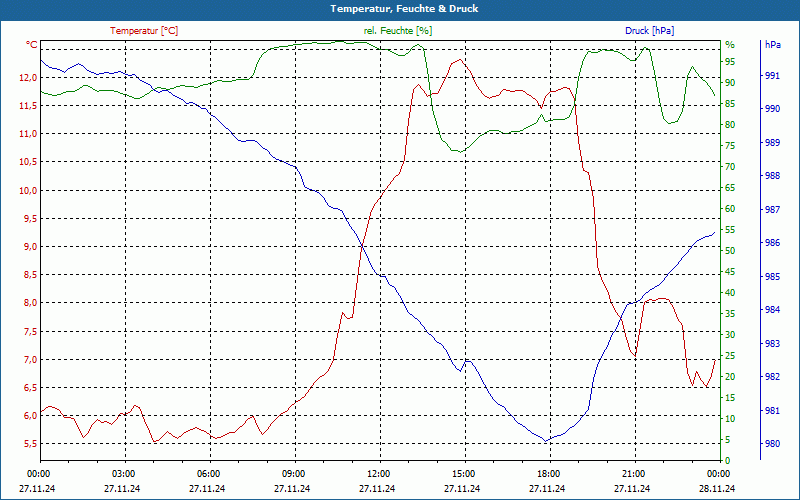The image size is (800, 500).
Task: Click green humidity axis value '40'
Action: click(x=730, y=293)
